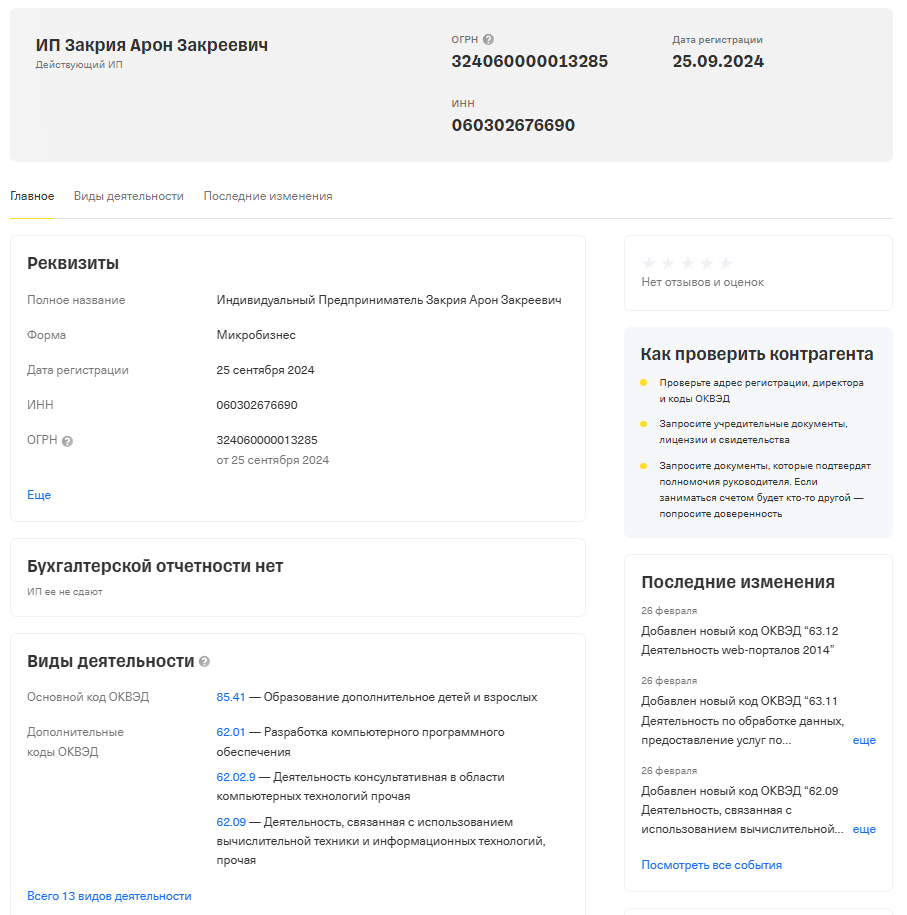
Task: Click the question icon beside ОГРН in Реквизиты
Action: [x=67, y=441]
